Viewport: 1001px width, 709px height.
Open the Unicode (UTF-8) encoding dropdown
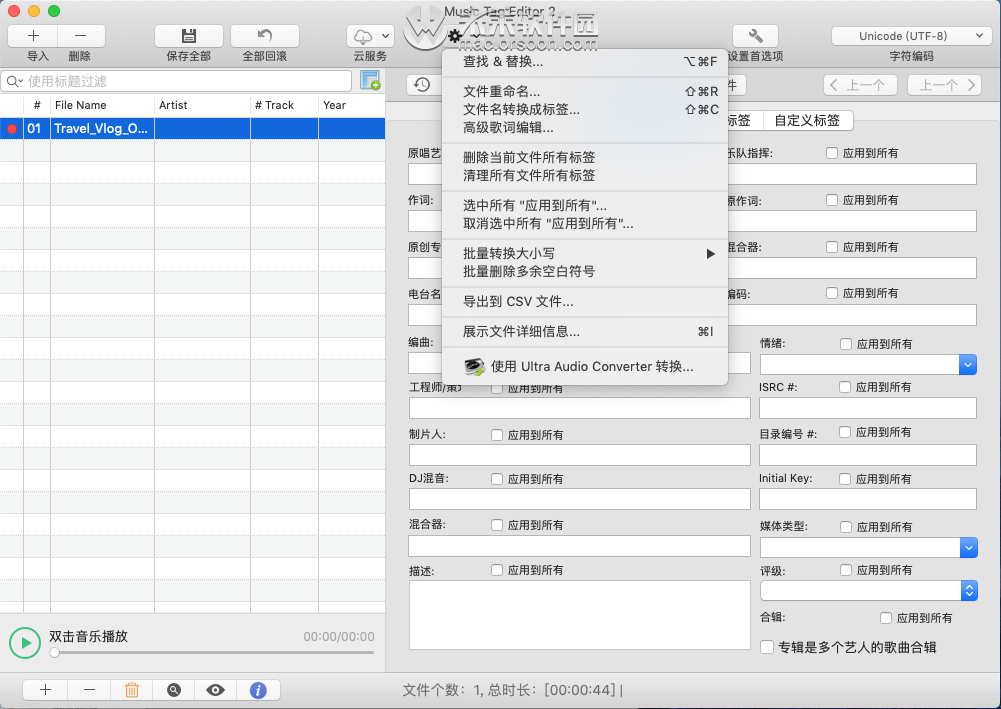point(905,34)
